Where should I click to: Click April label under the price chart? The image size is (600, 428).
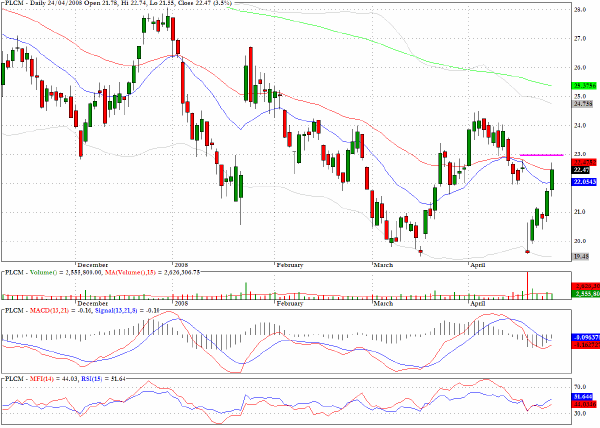(478, 265)
